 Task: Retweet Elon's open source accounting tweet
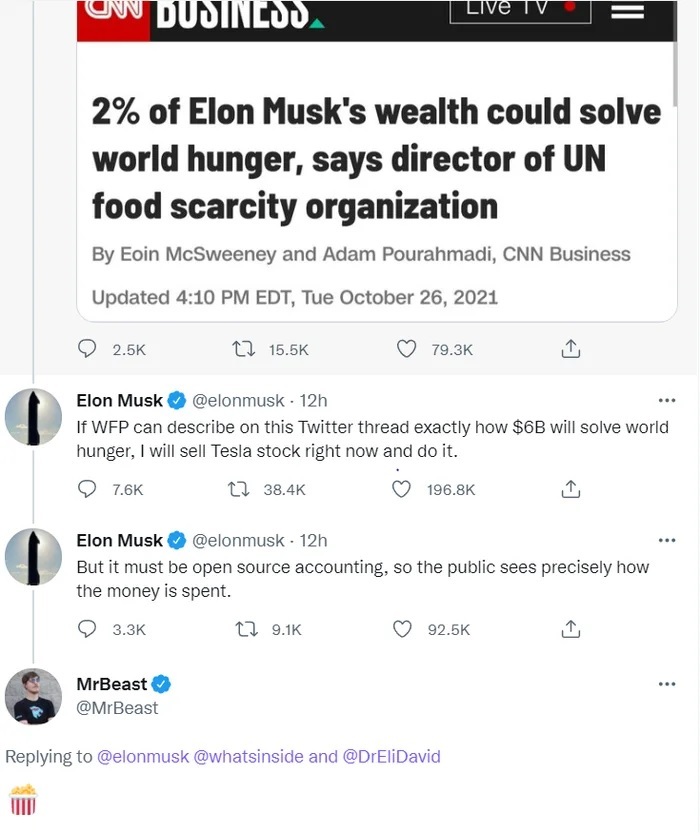tap(242, 629)
